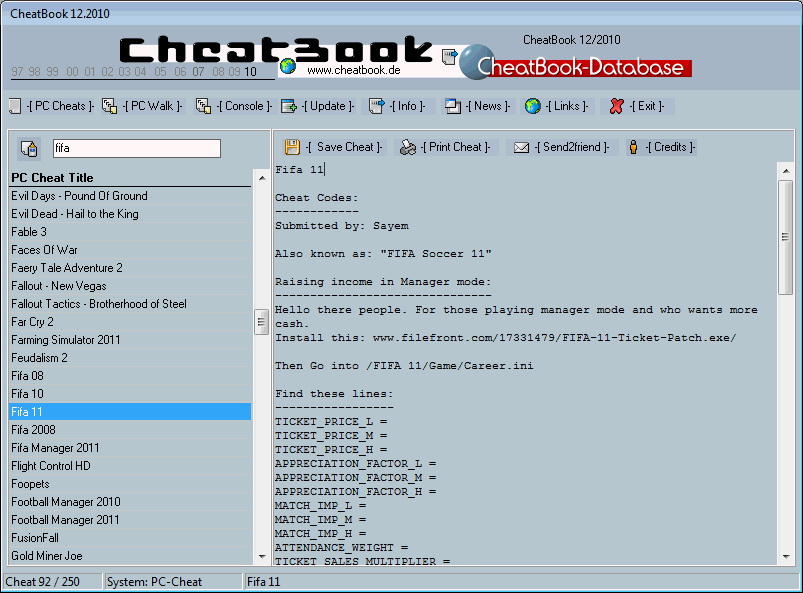
Task: Click the cheat text scrollbar thumb
Action: [x=786, y=237]
